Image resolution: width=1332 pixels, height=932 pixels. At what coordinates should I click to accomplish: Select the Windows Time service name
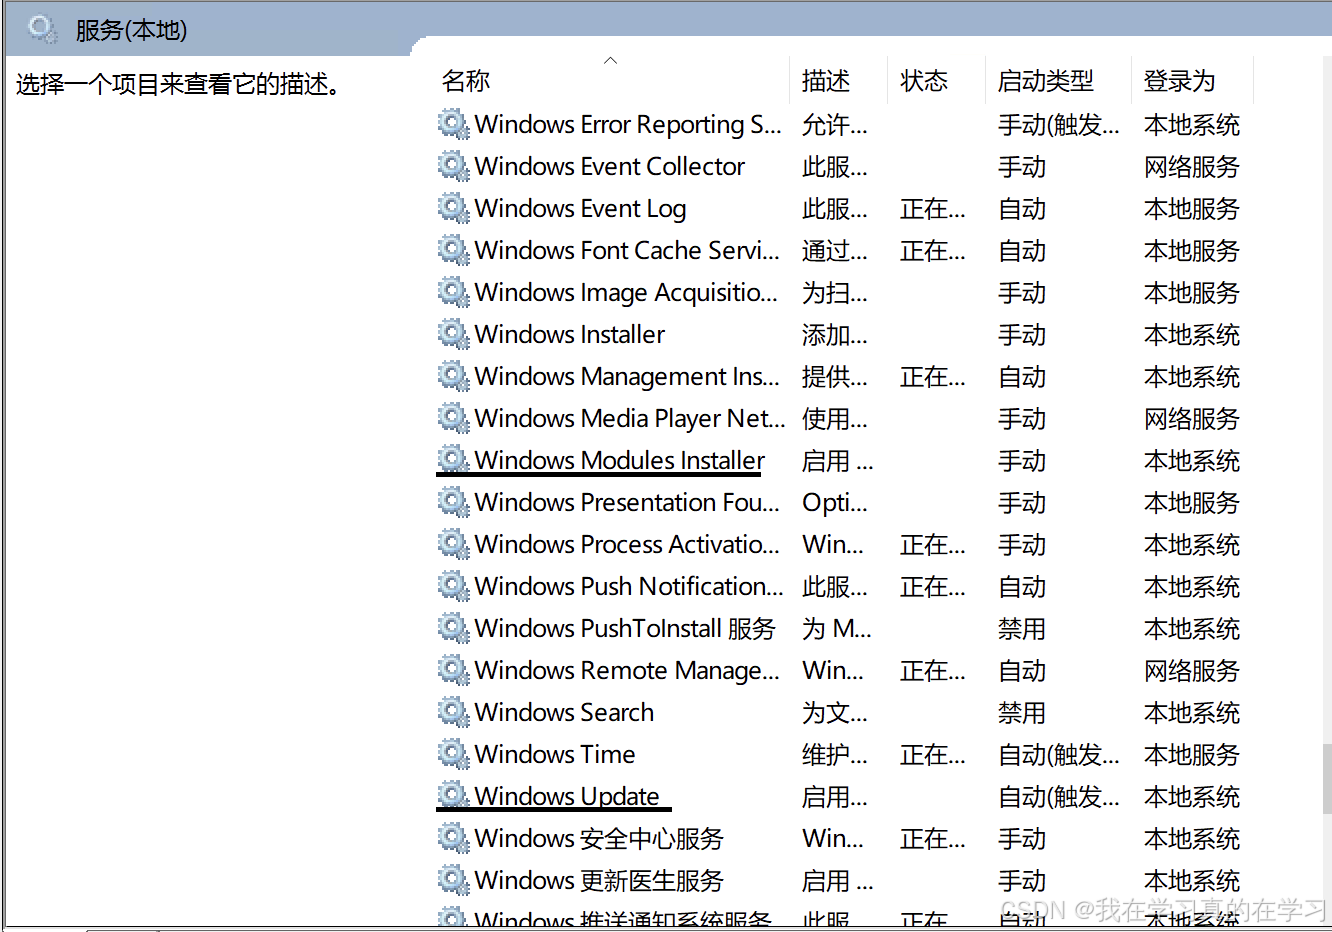tap(555, 754)
